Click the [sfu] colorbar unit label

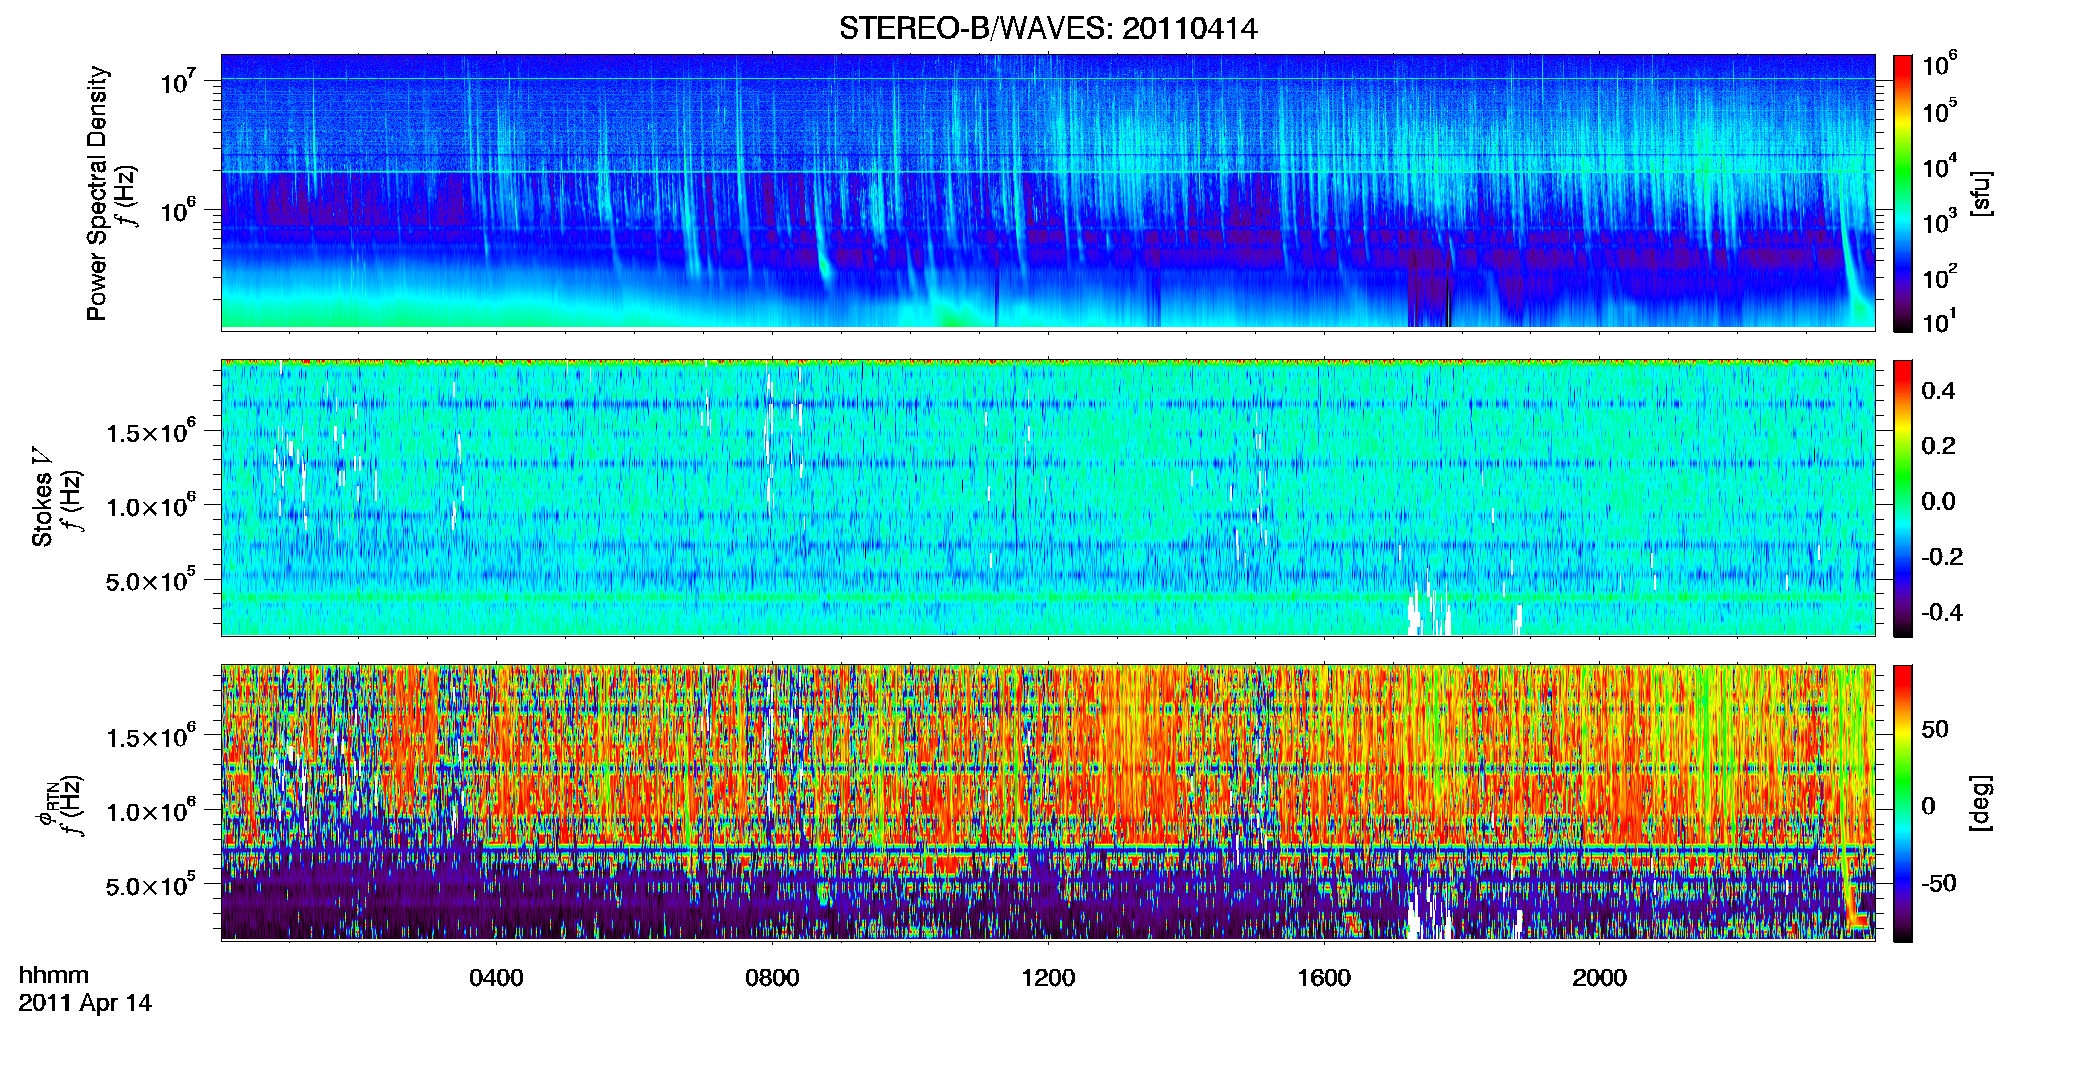tap(1981, 193)
